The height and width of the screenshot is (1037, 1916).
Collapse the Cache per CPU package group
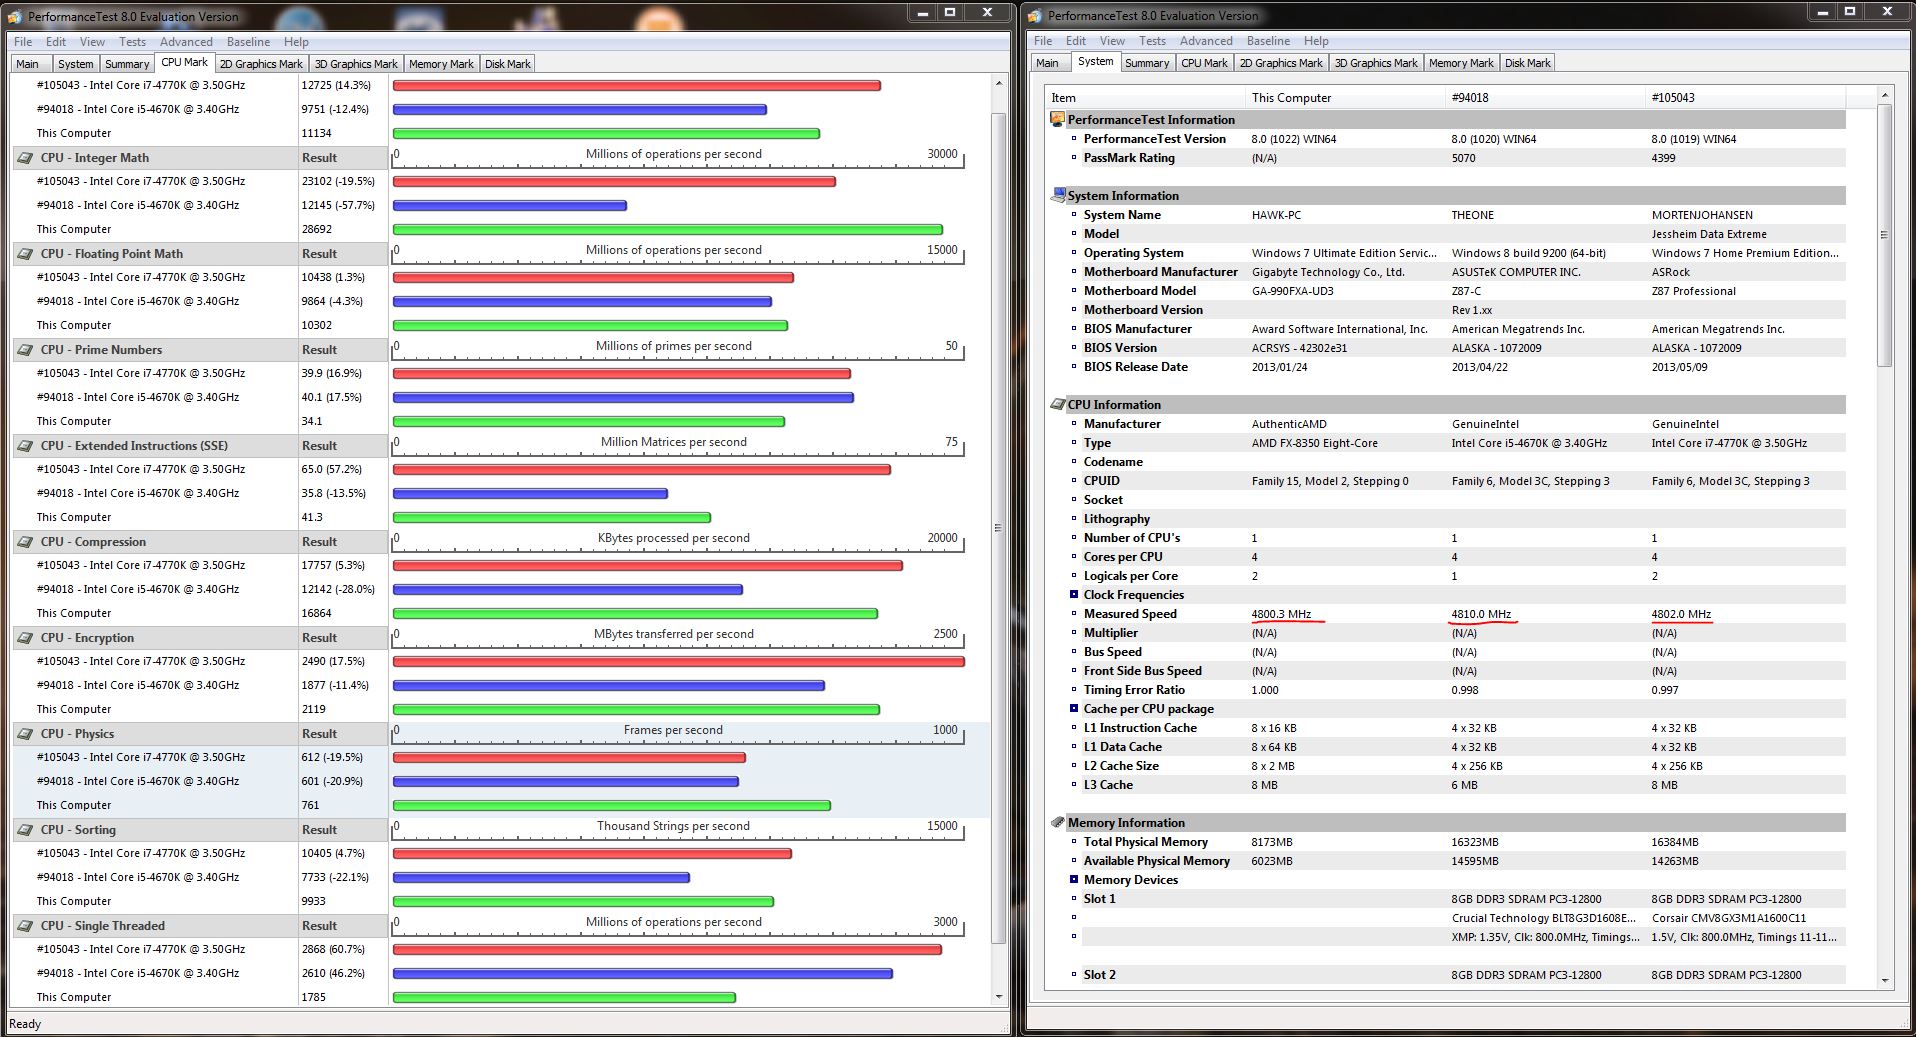(1074, 709)
